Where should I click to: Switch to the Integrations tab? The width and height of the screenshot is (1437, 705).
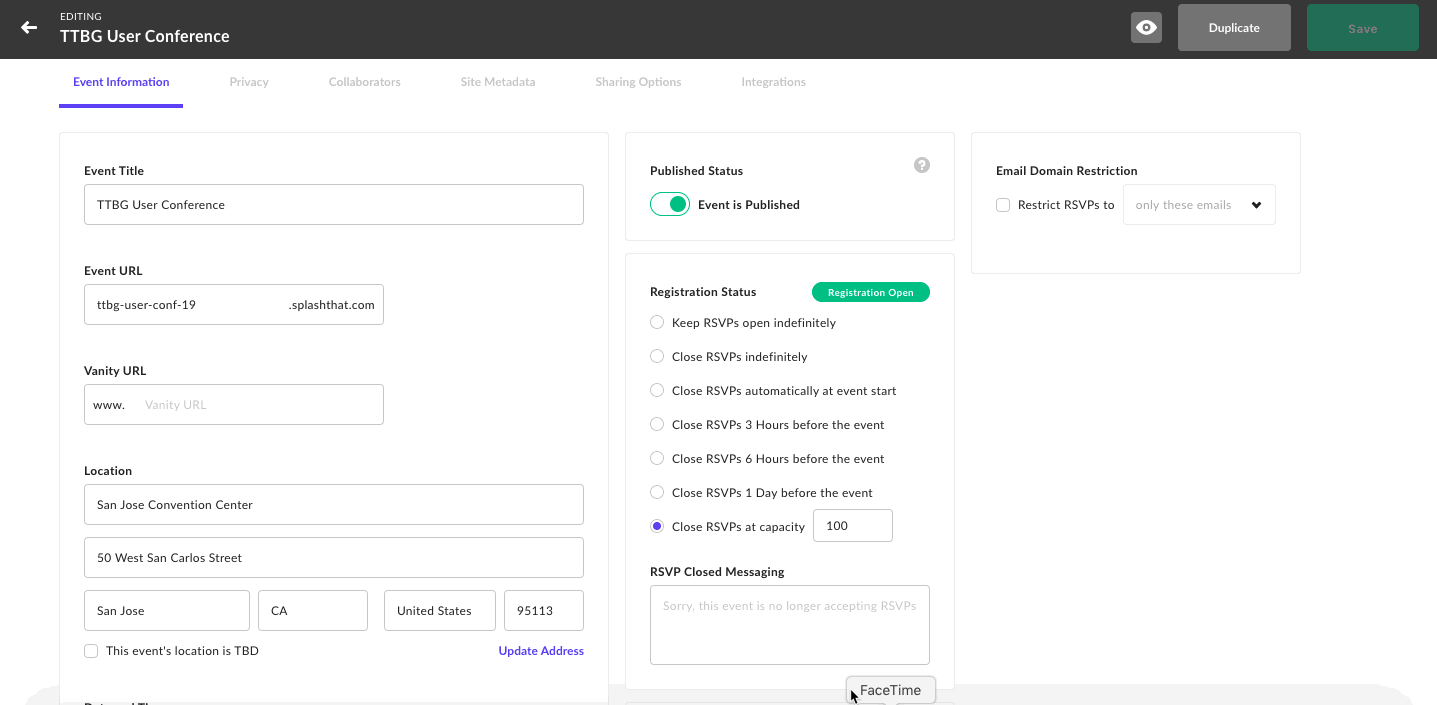[773, 82]
